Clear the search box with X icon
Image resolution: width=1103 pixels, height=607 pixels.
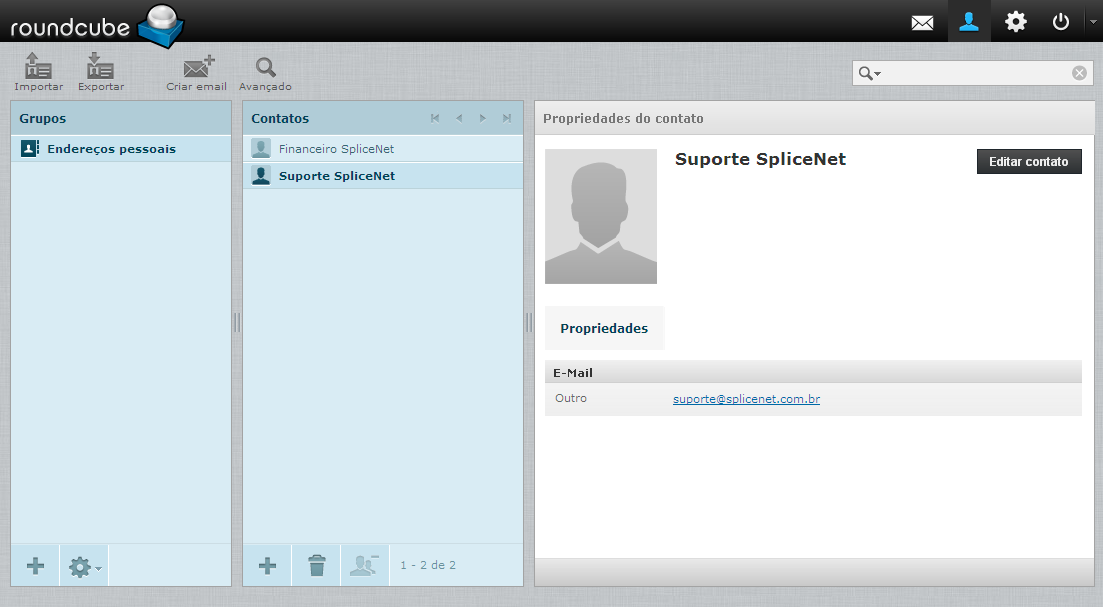click(1079, 73)
